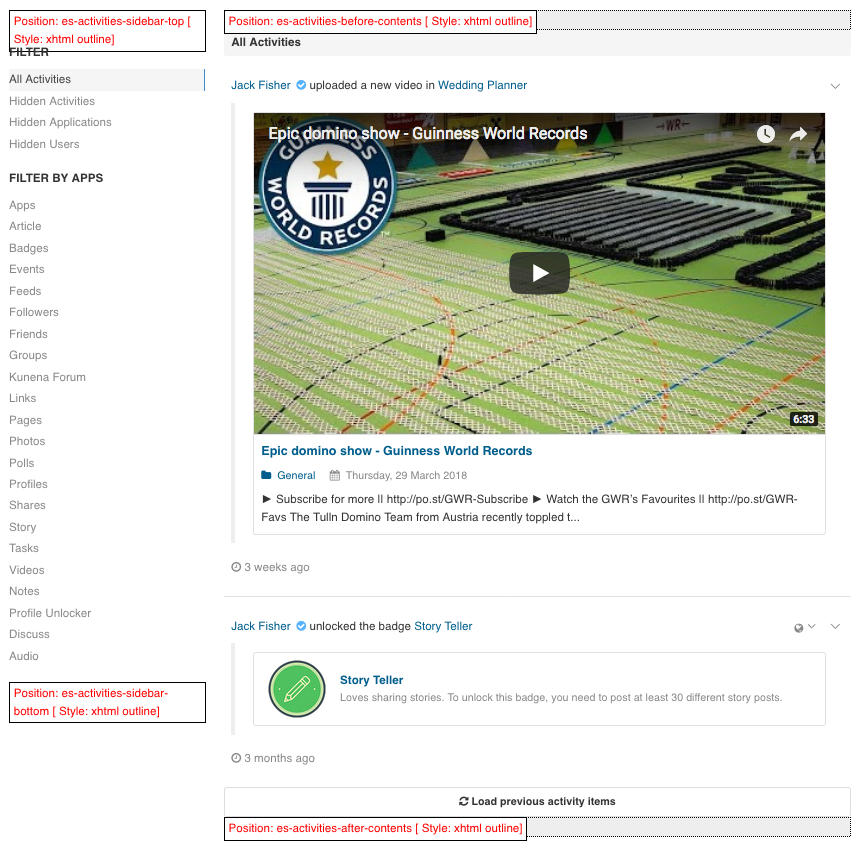Open Story Teller link in activity header
This screenshot has height=853, width=861.
[443, 626]
